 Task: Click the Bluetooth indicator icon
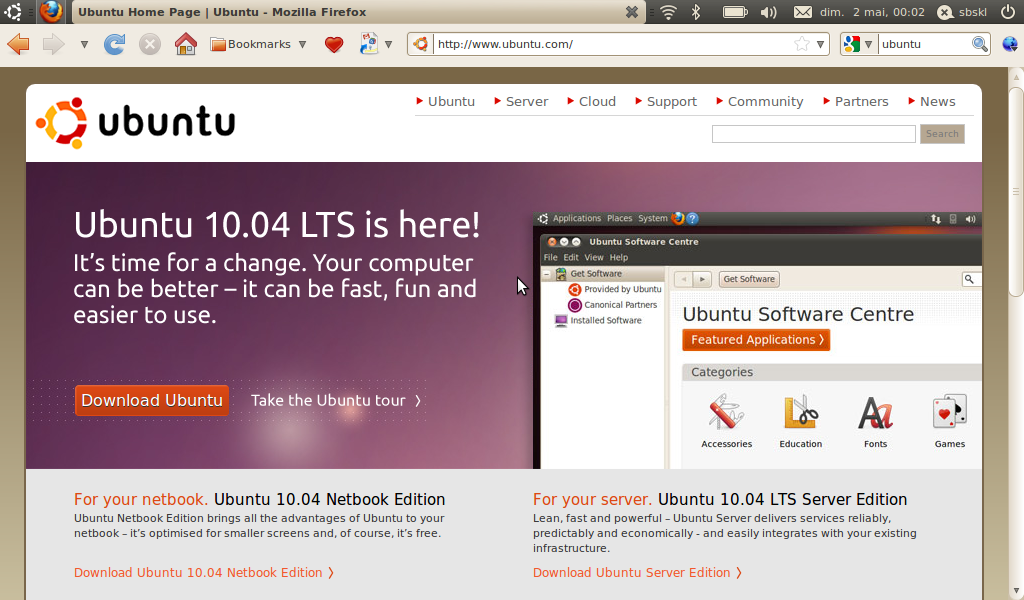point(696,12)
